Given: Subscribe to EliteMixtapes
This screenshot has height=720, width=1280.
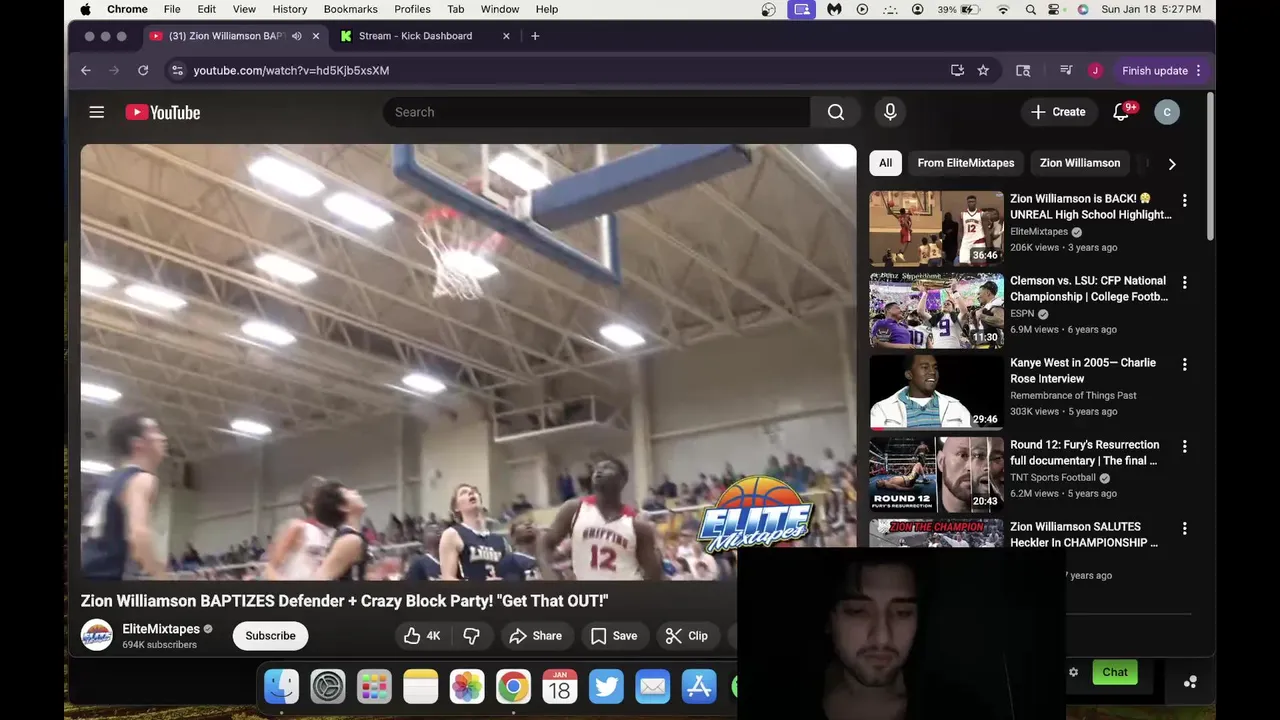Looking at the screenshot, I should (270, 636).
